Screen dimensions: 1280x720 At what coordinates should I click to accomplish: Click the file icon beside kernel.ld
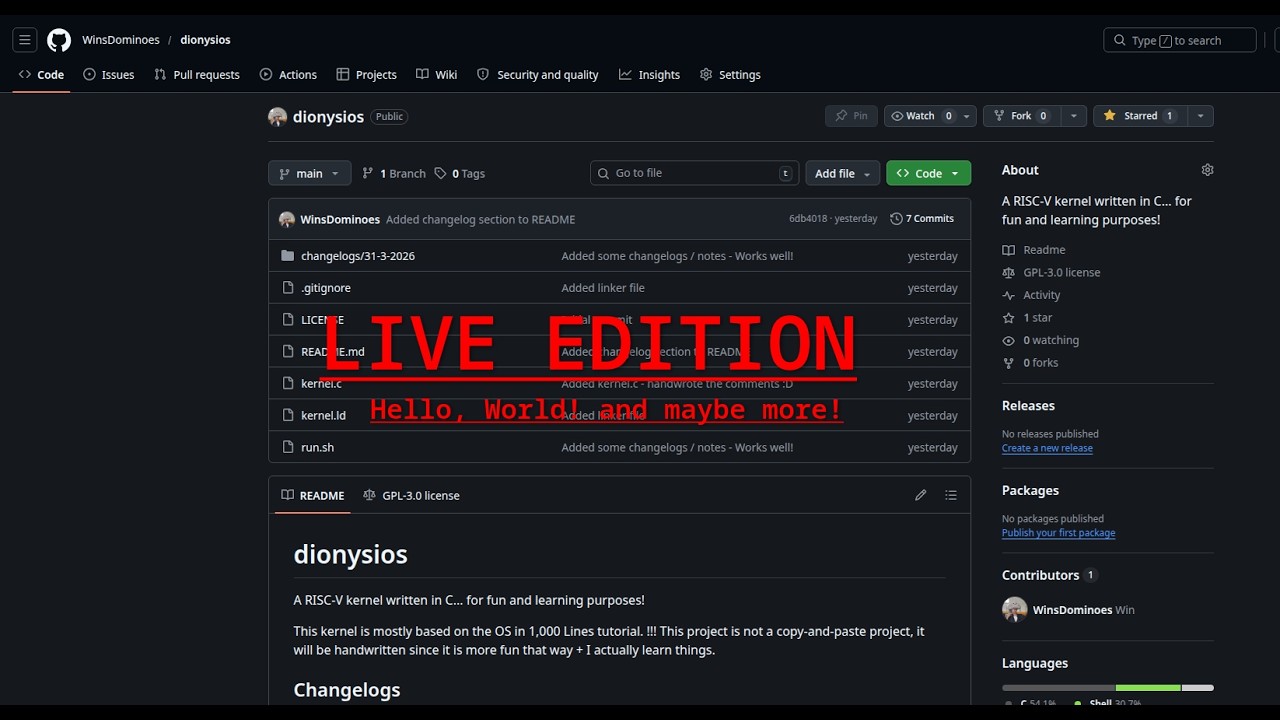(288, 416)
